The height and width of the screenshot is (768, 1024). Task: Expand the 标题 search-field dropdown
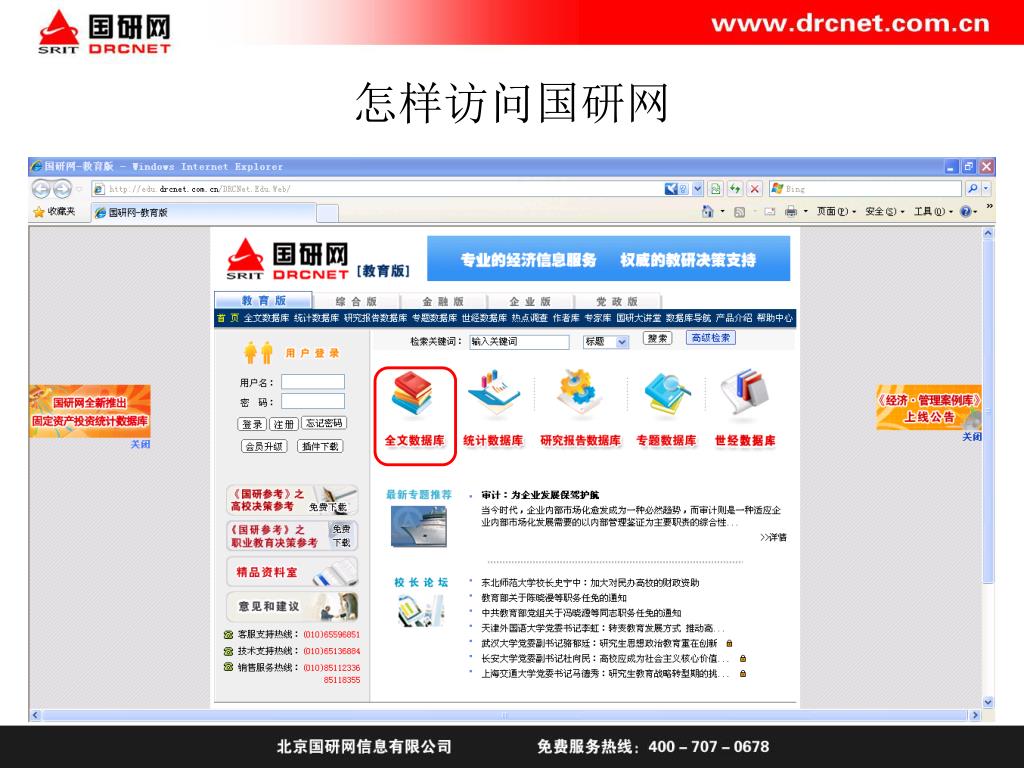pyautogui.click(x=622, y=342)
